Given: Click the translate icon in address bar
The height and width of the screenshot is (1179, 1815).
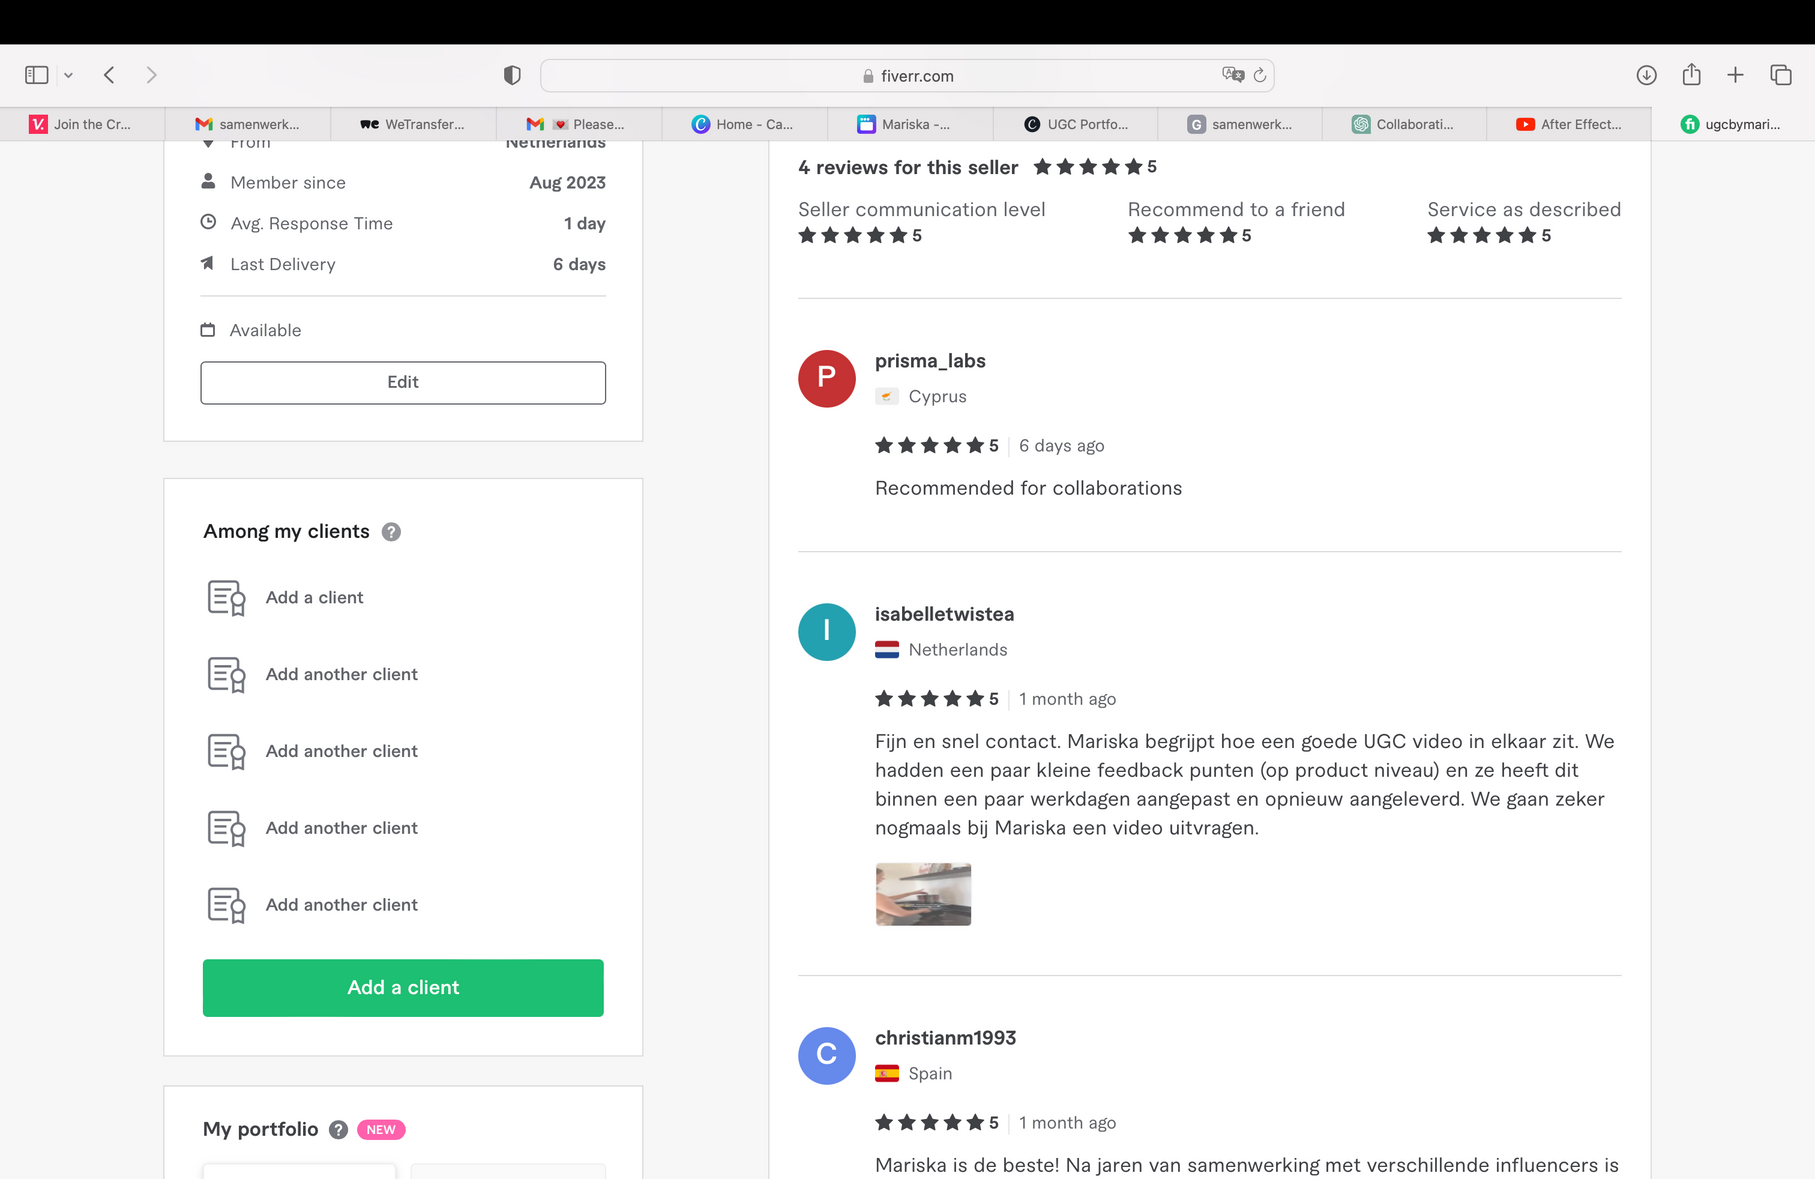Looking at the screenshot, I should [1232, 75].
